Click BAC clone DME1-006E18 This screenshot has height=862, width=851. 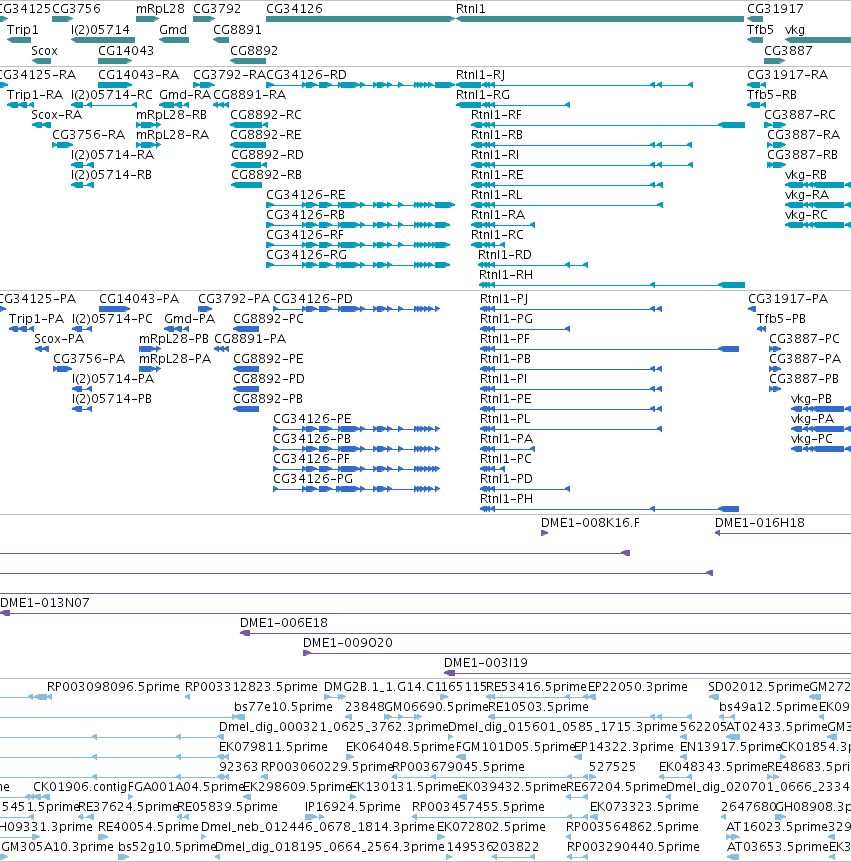coord(284,623)
